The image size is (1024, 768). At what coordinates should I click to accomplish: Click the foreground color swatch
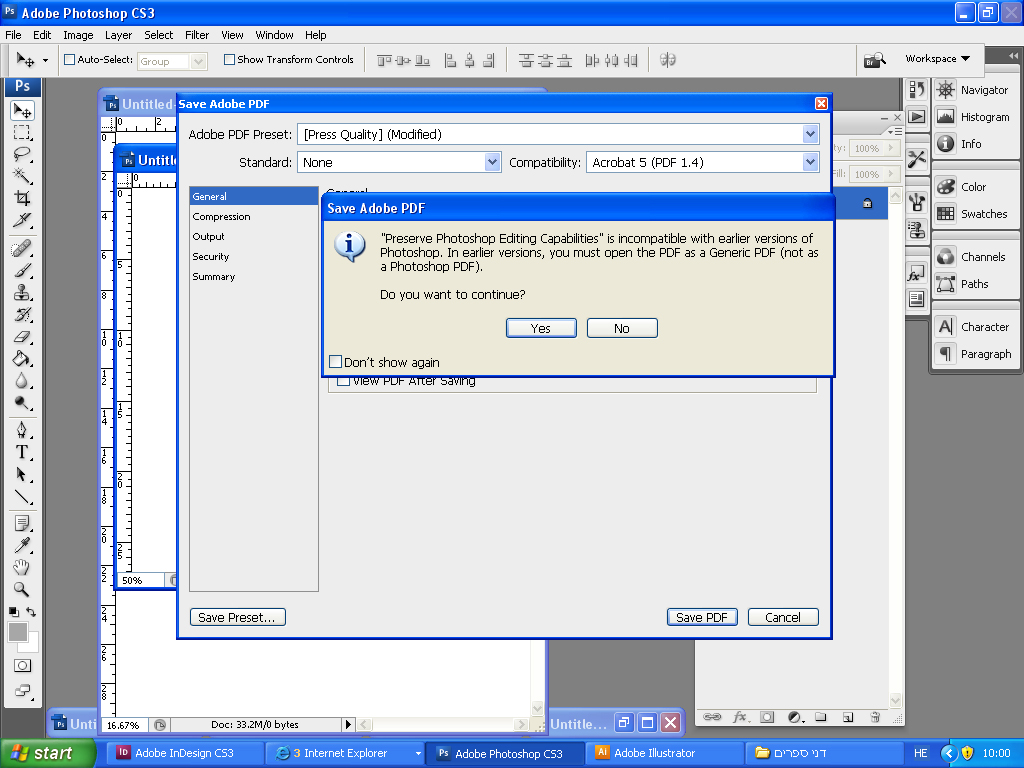tap(18, 631)
